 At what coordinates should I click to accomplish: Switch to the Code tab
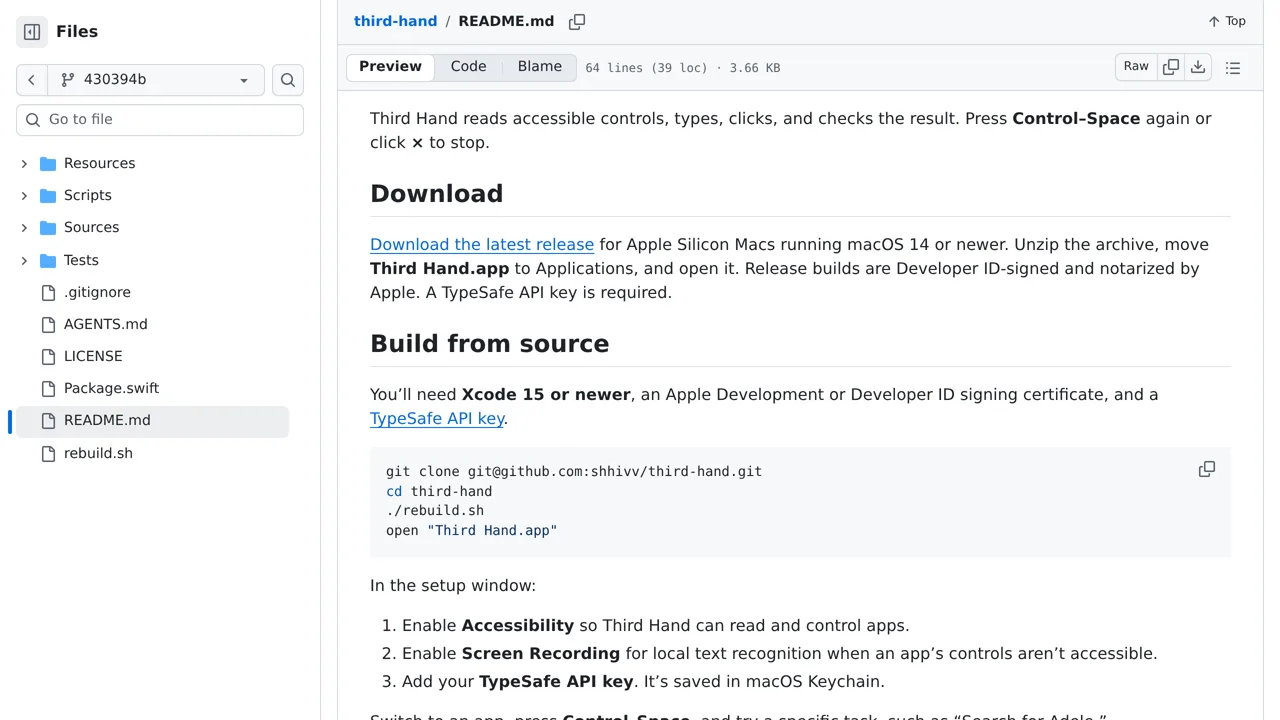click(468, 67)
